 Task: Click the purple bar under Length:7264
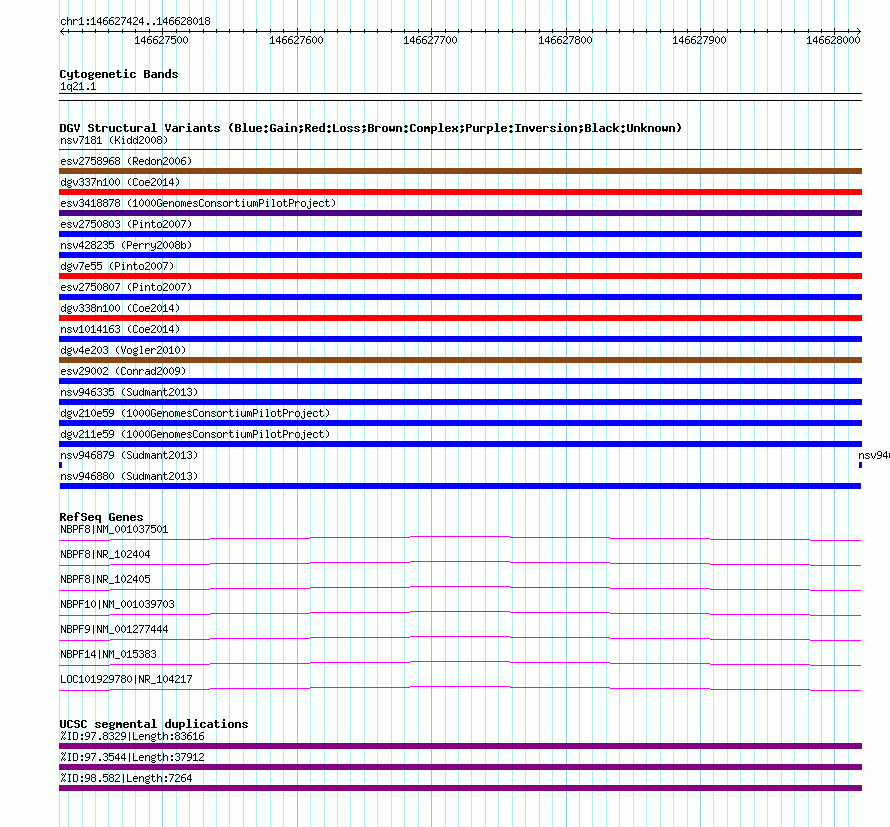click(x=460, y=788)
